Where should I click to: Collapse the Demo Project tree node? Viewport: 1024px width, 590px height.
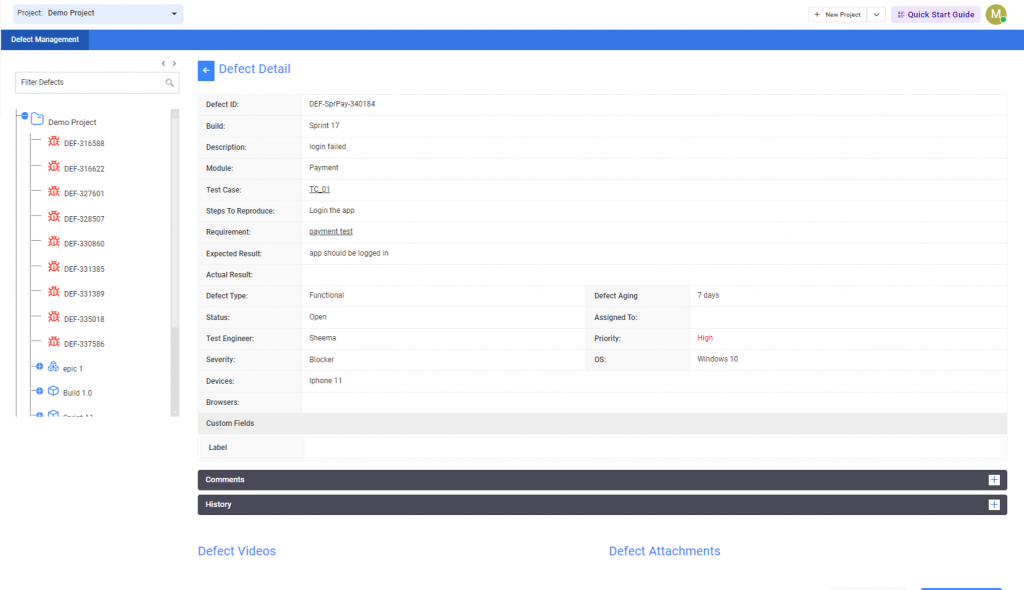25,116
